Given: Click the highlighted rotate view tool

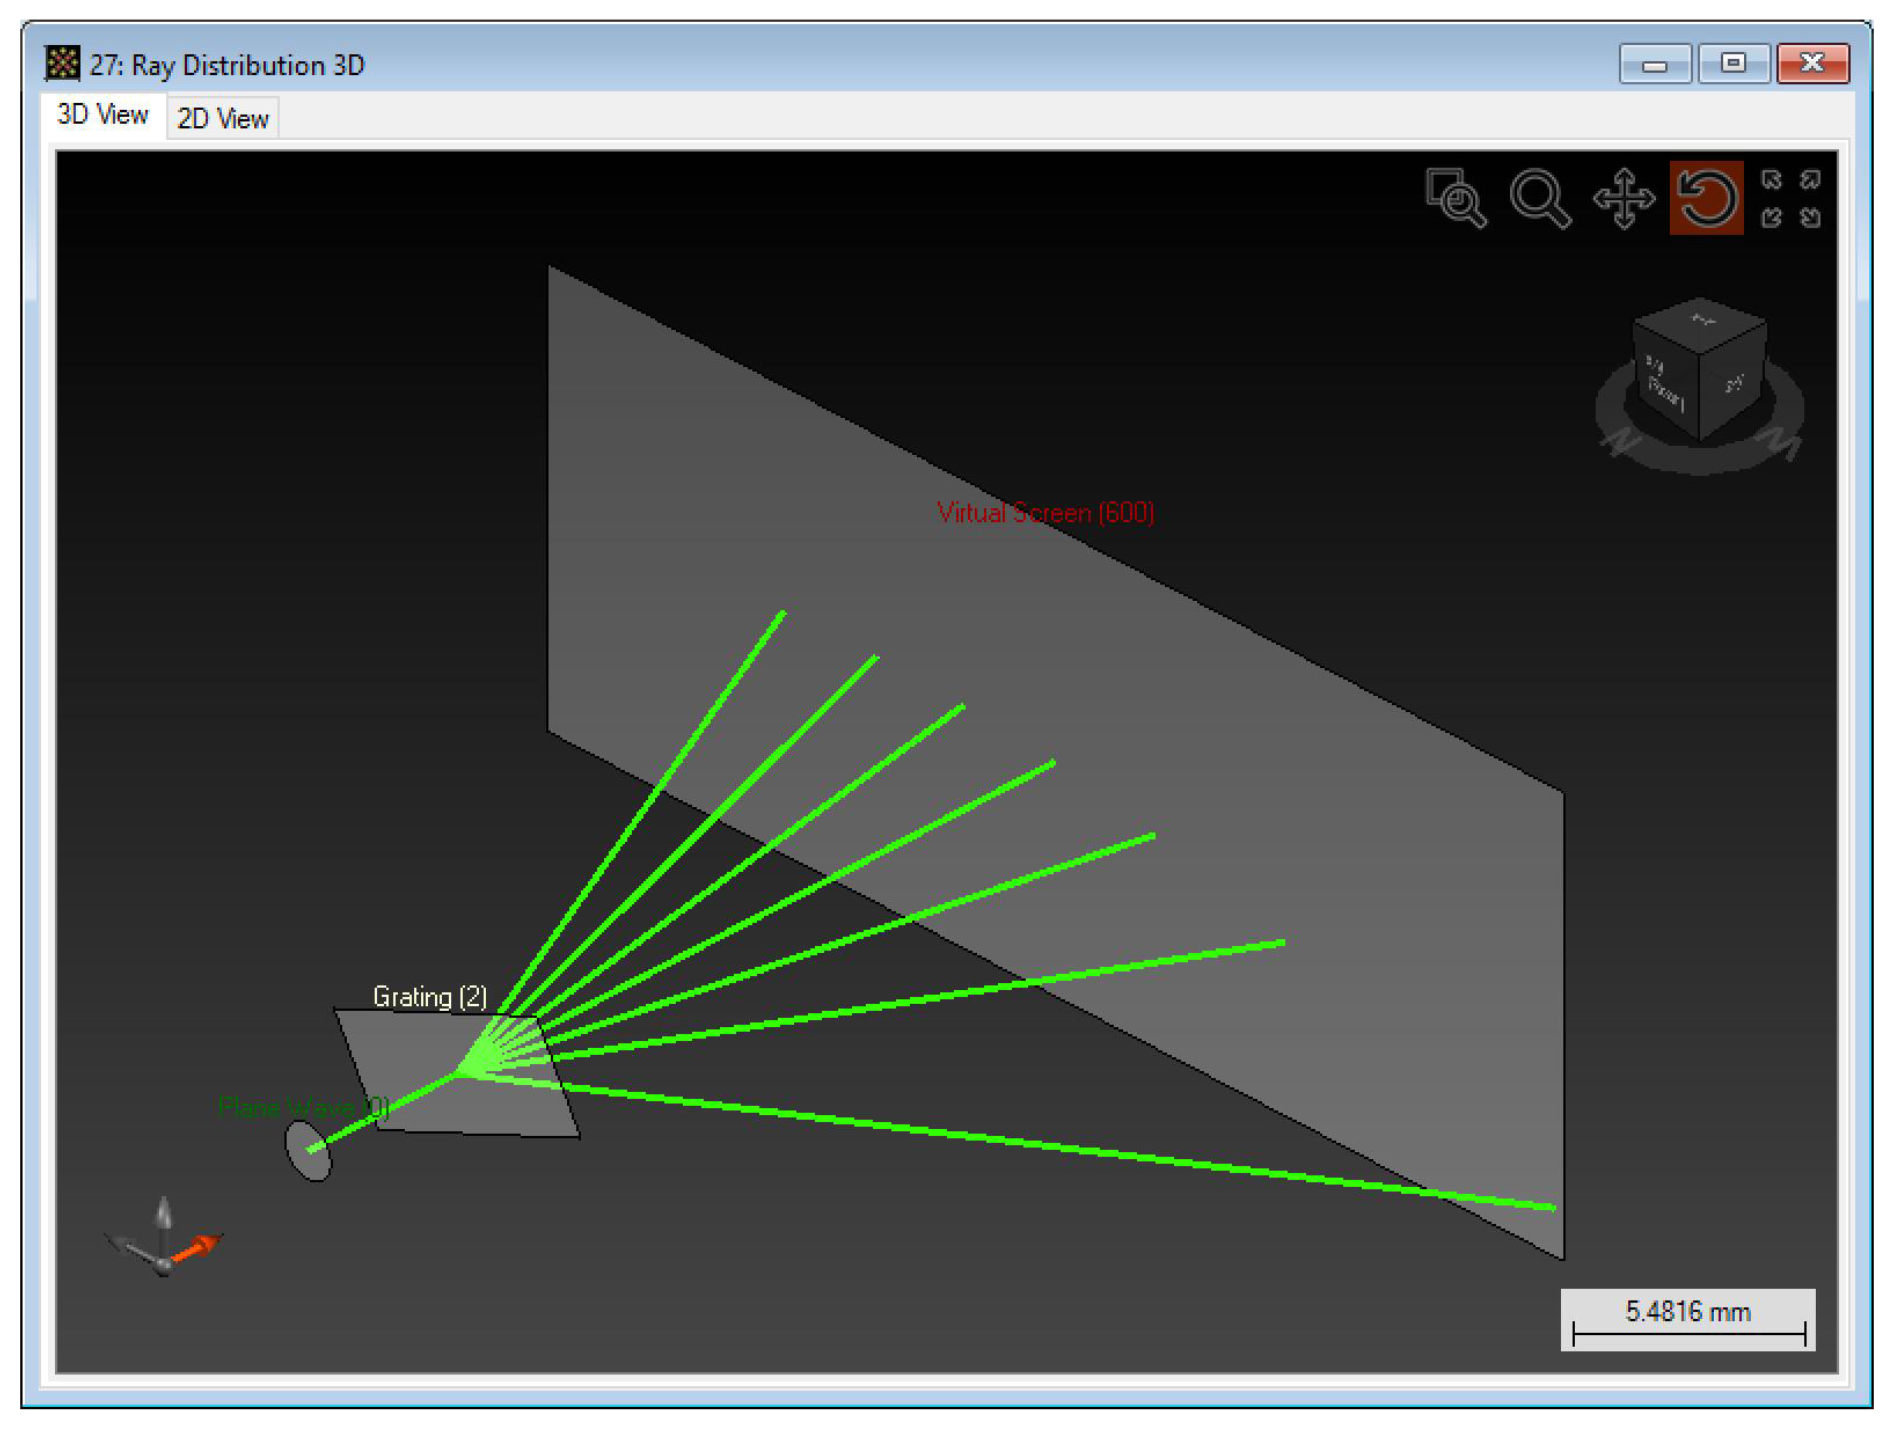Looking at the screenshot, I should [1706, 197].
